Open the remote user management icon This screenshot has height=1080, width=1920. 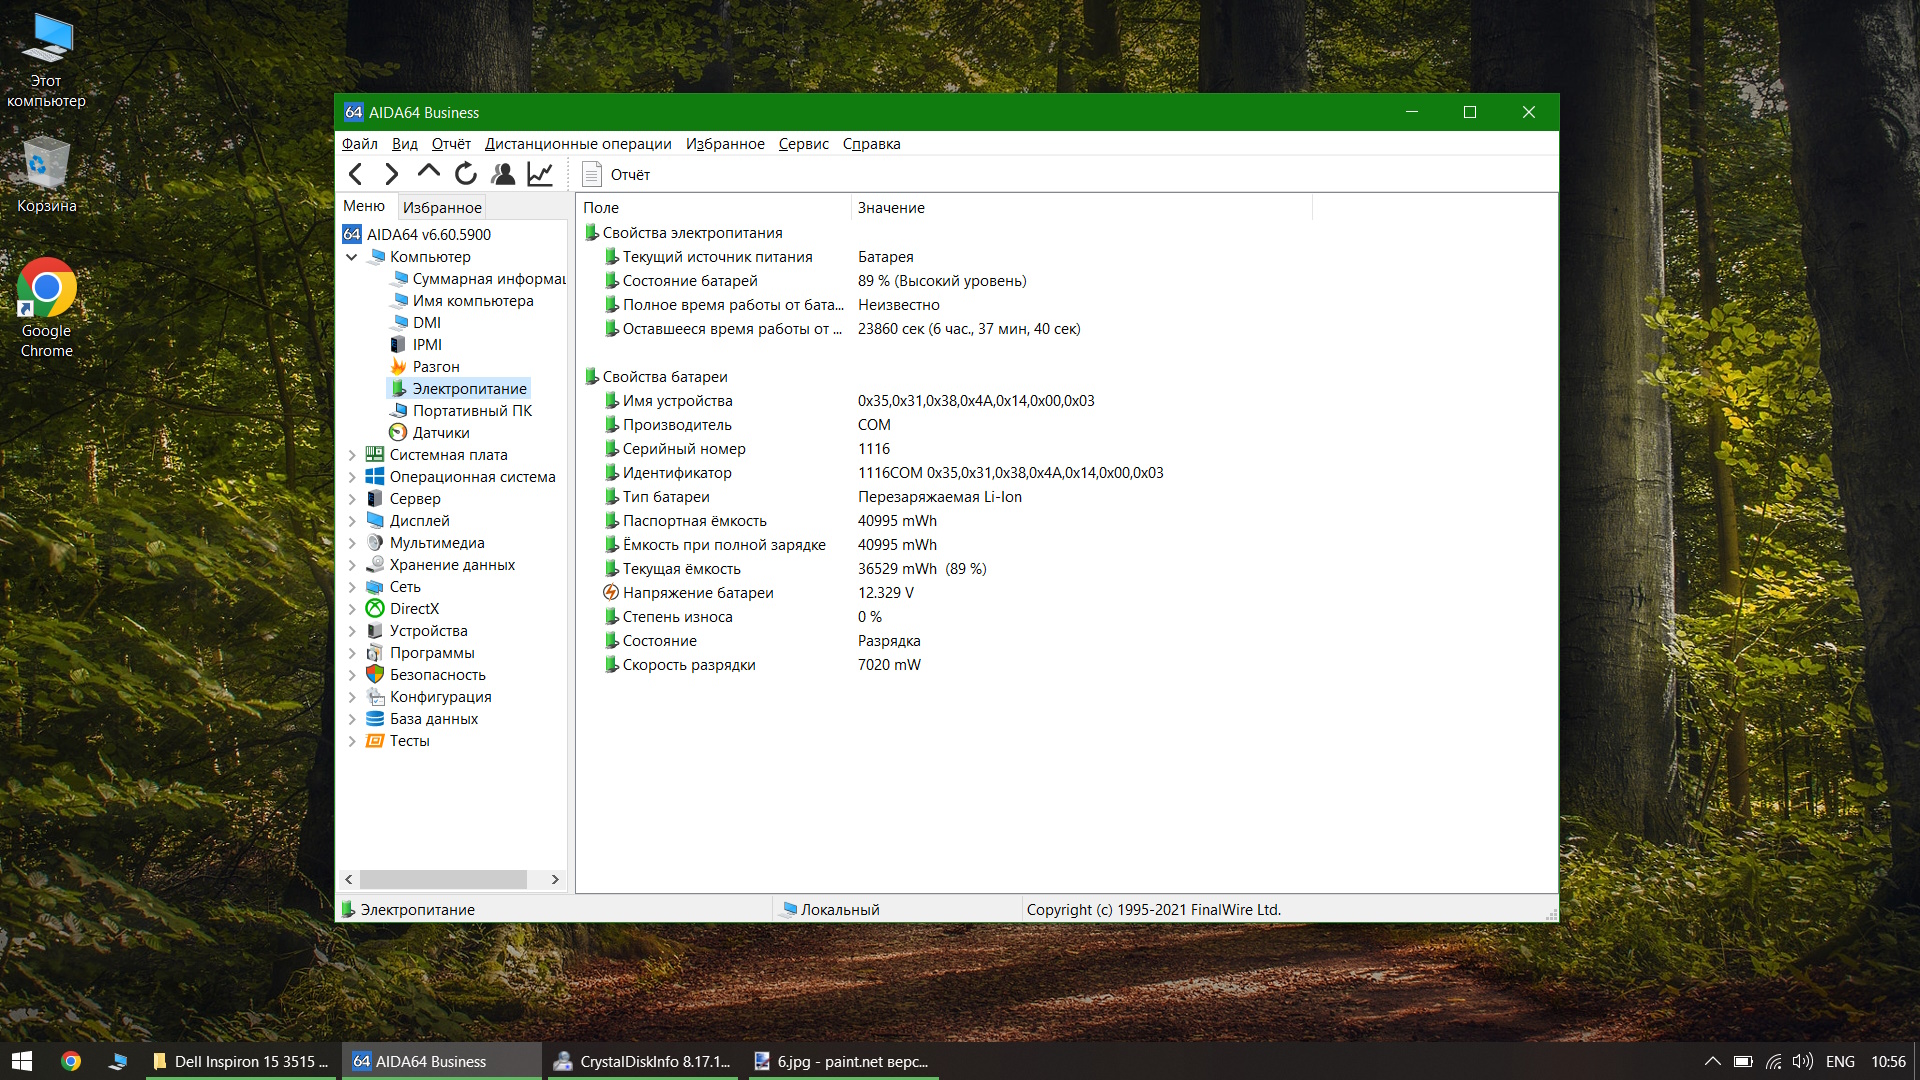(x=503, y=174)
